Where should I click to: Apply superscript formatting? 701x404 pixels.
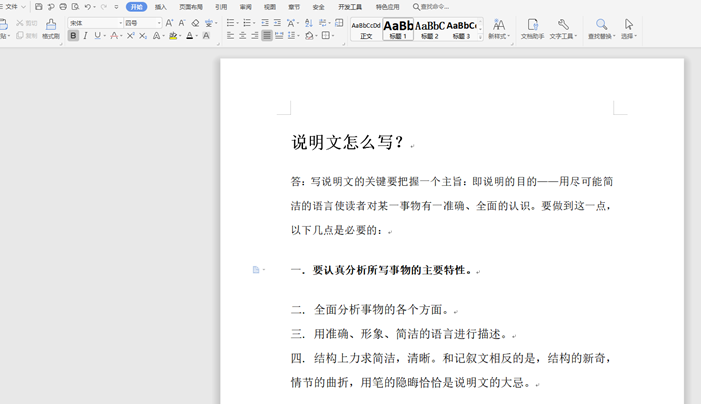pyautogui.click(x=130, y=36)
